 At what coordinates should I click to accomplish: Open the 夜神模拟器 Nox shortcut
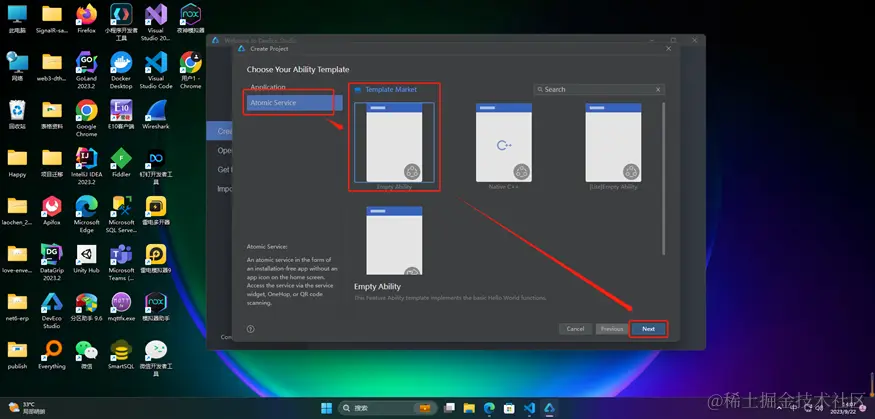coord(190,18)
